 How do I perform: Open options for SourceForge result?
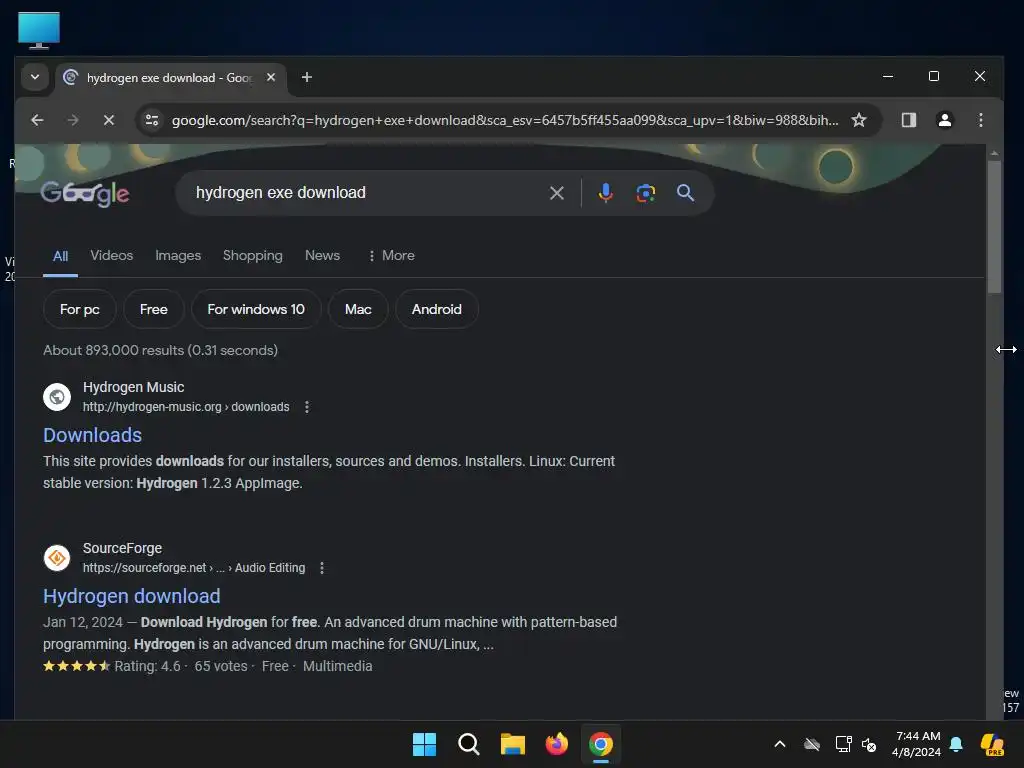[x=322, y=568]
